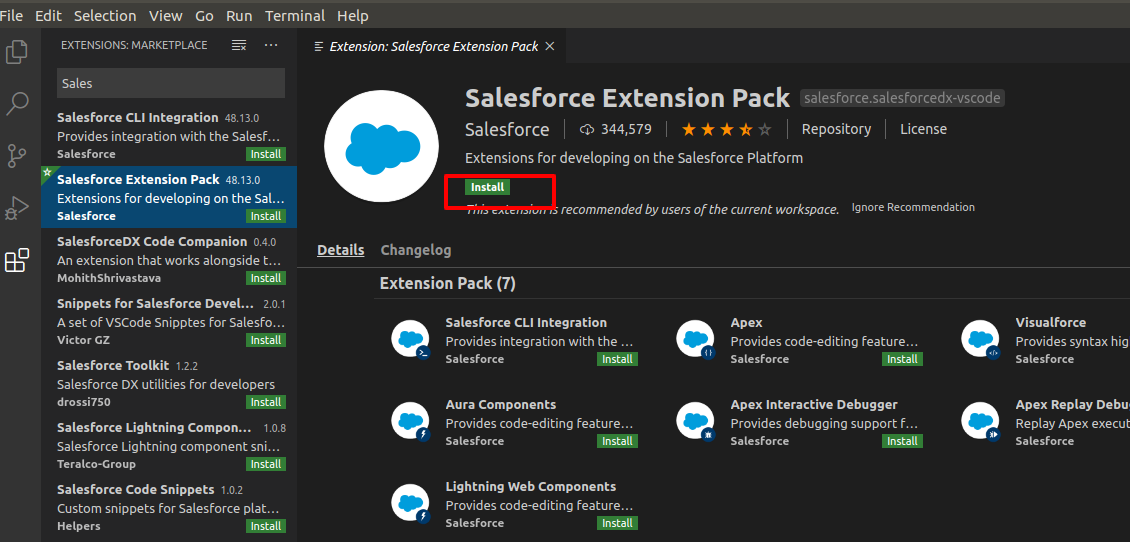Select Salesforce Toolkit list entry
Viewport: 1130px width, 542px height.
pos(169,383)
